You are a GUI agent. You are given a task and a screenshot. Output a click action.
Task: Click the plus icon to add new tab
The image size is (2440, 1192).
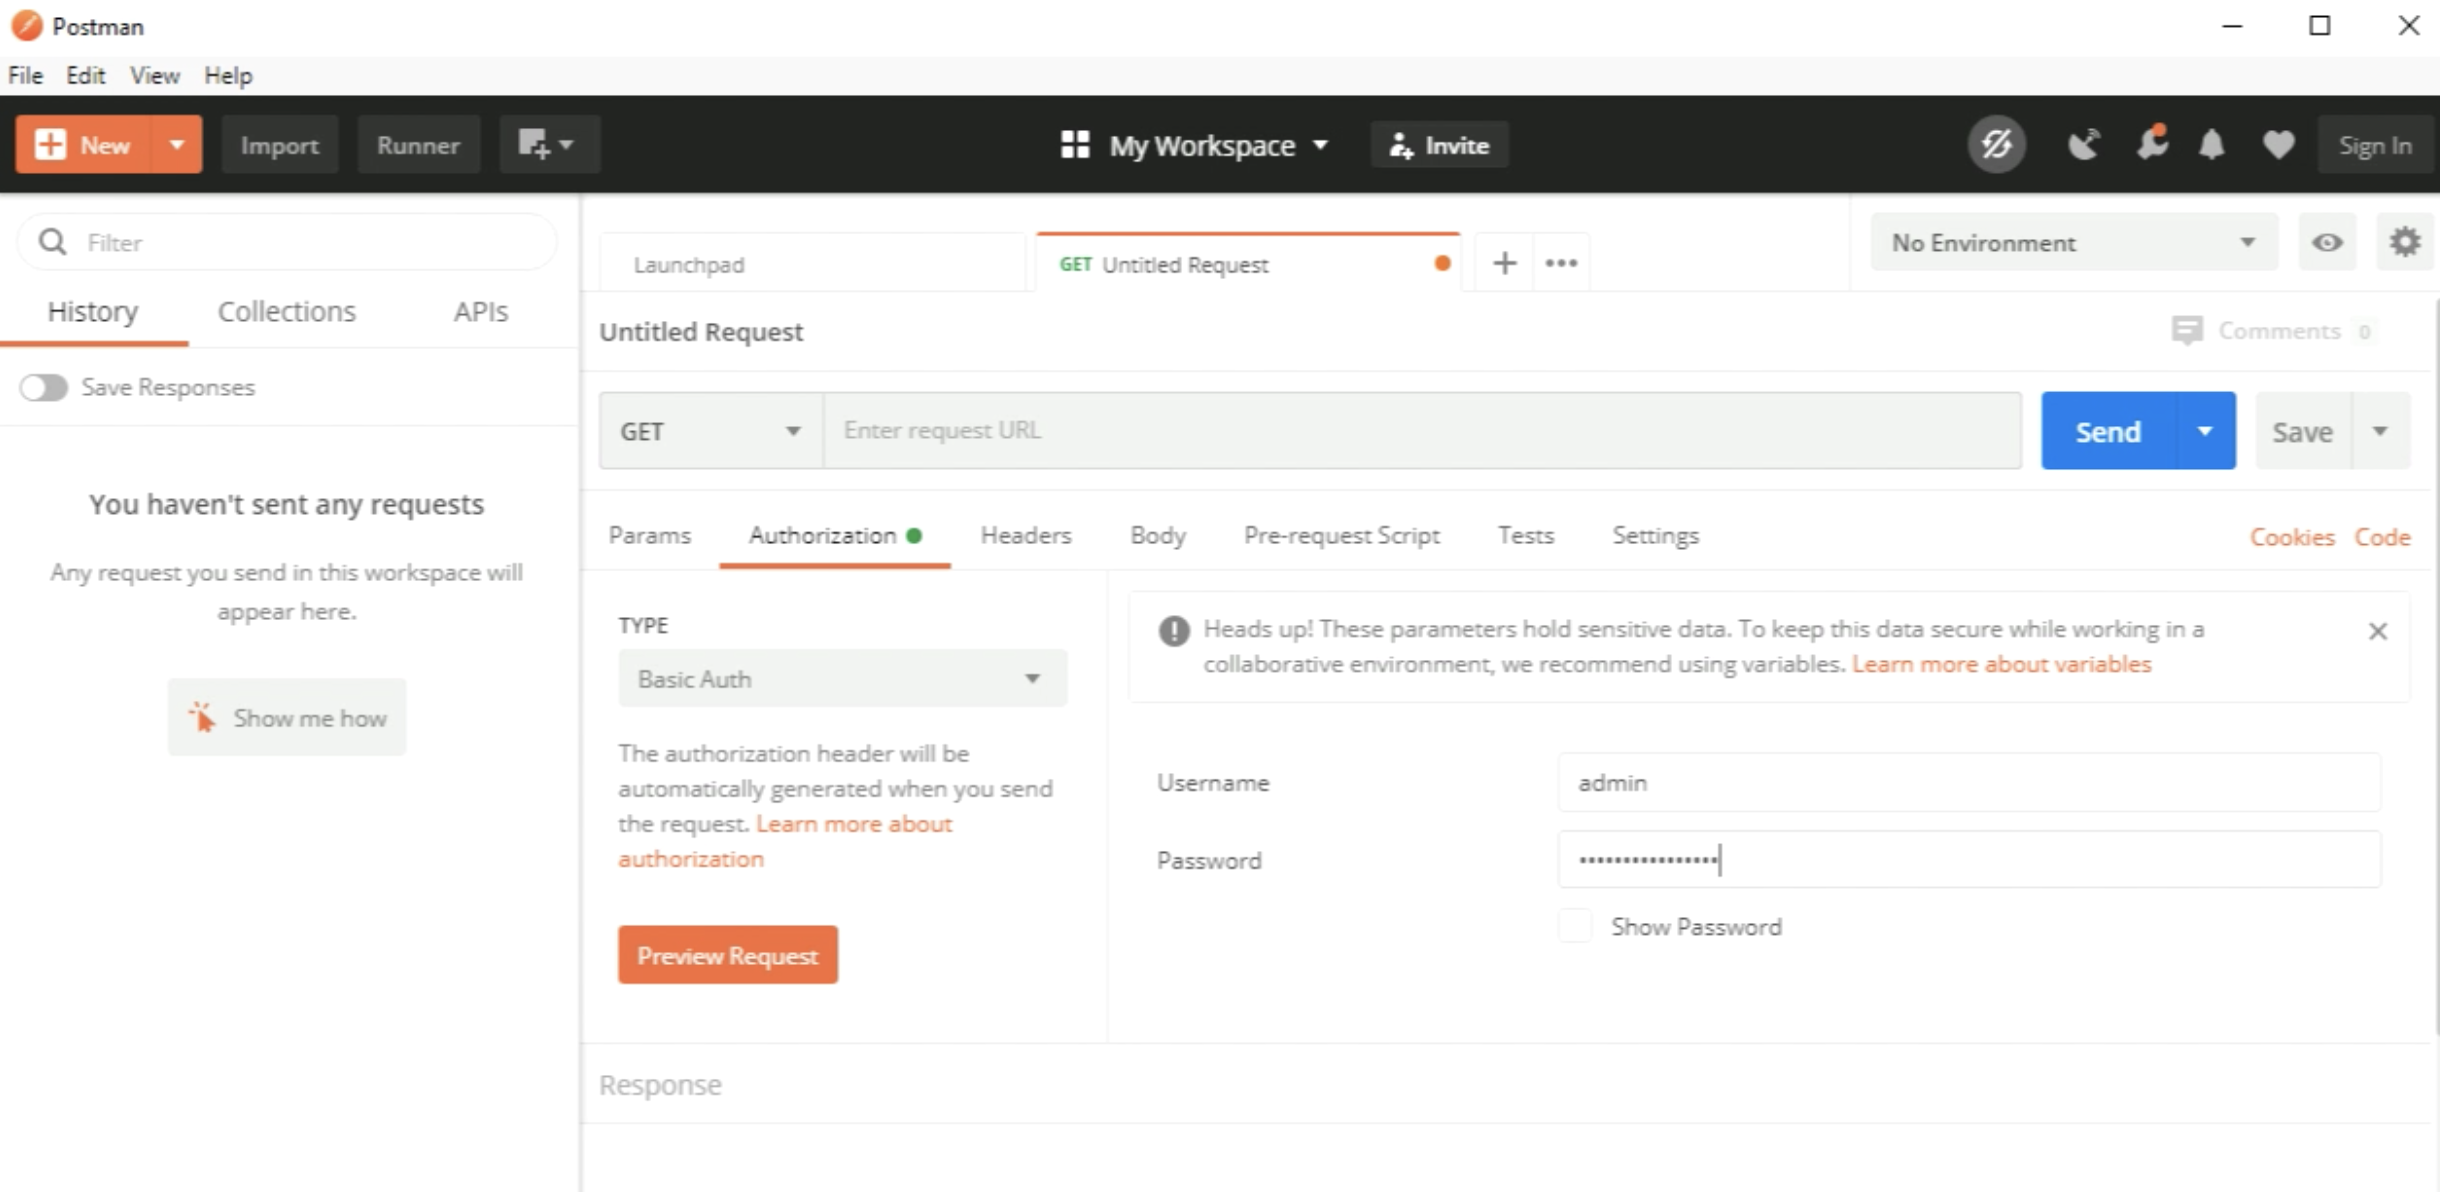click(x=1504, y=263)
